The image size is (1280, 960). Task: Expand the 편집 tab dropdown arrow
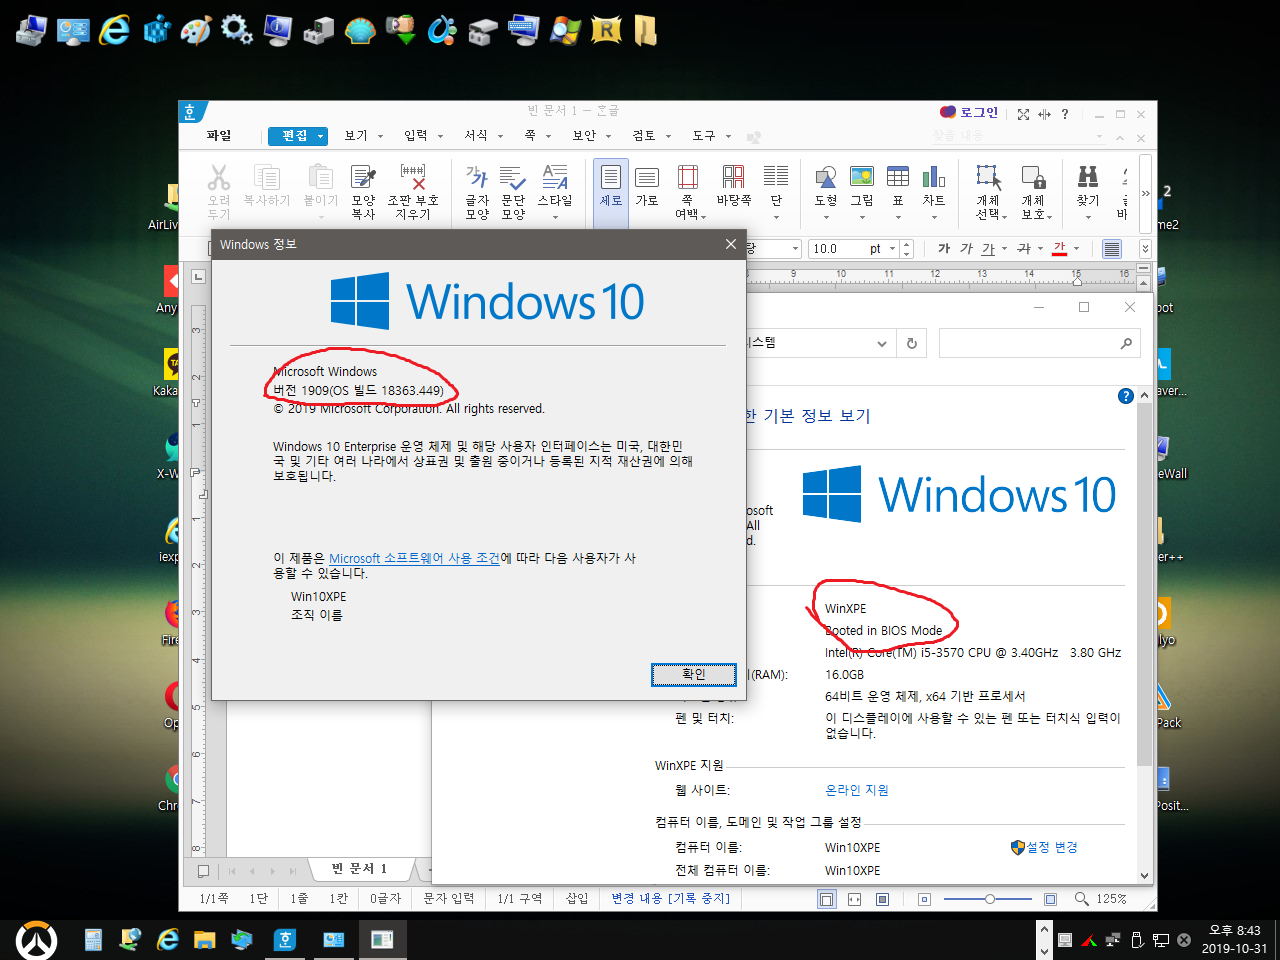(321, 136)
